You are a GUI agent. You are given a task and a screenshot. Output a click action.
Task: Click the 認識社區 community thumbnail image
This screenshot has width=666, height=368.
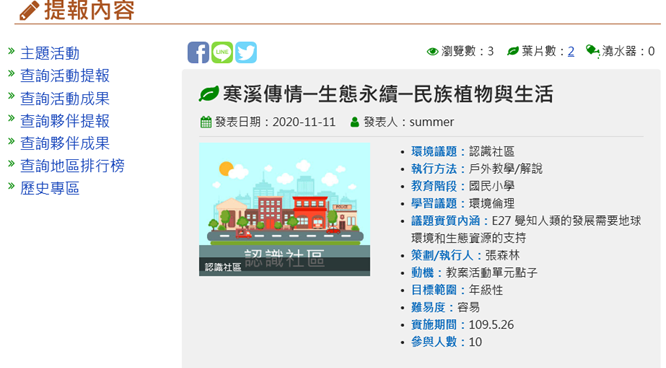[285, 209]
